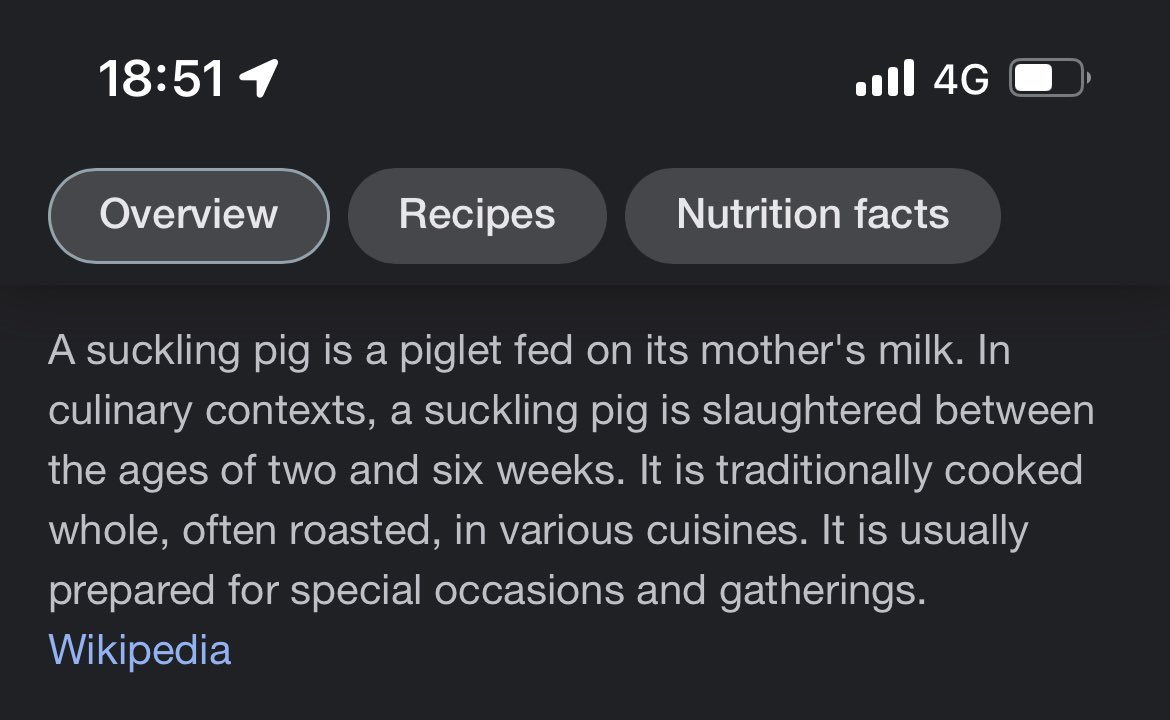Tap the 18:51 clock in status bar
The height and width of the screenshot is (720, 1170).
(x=161, y=78)
